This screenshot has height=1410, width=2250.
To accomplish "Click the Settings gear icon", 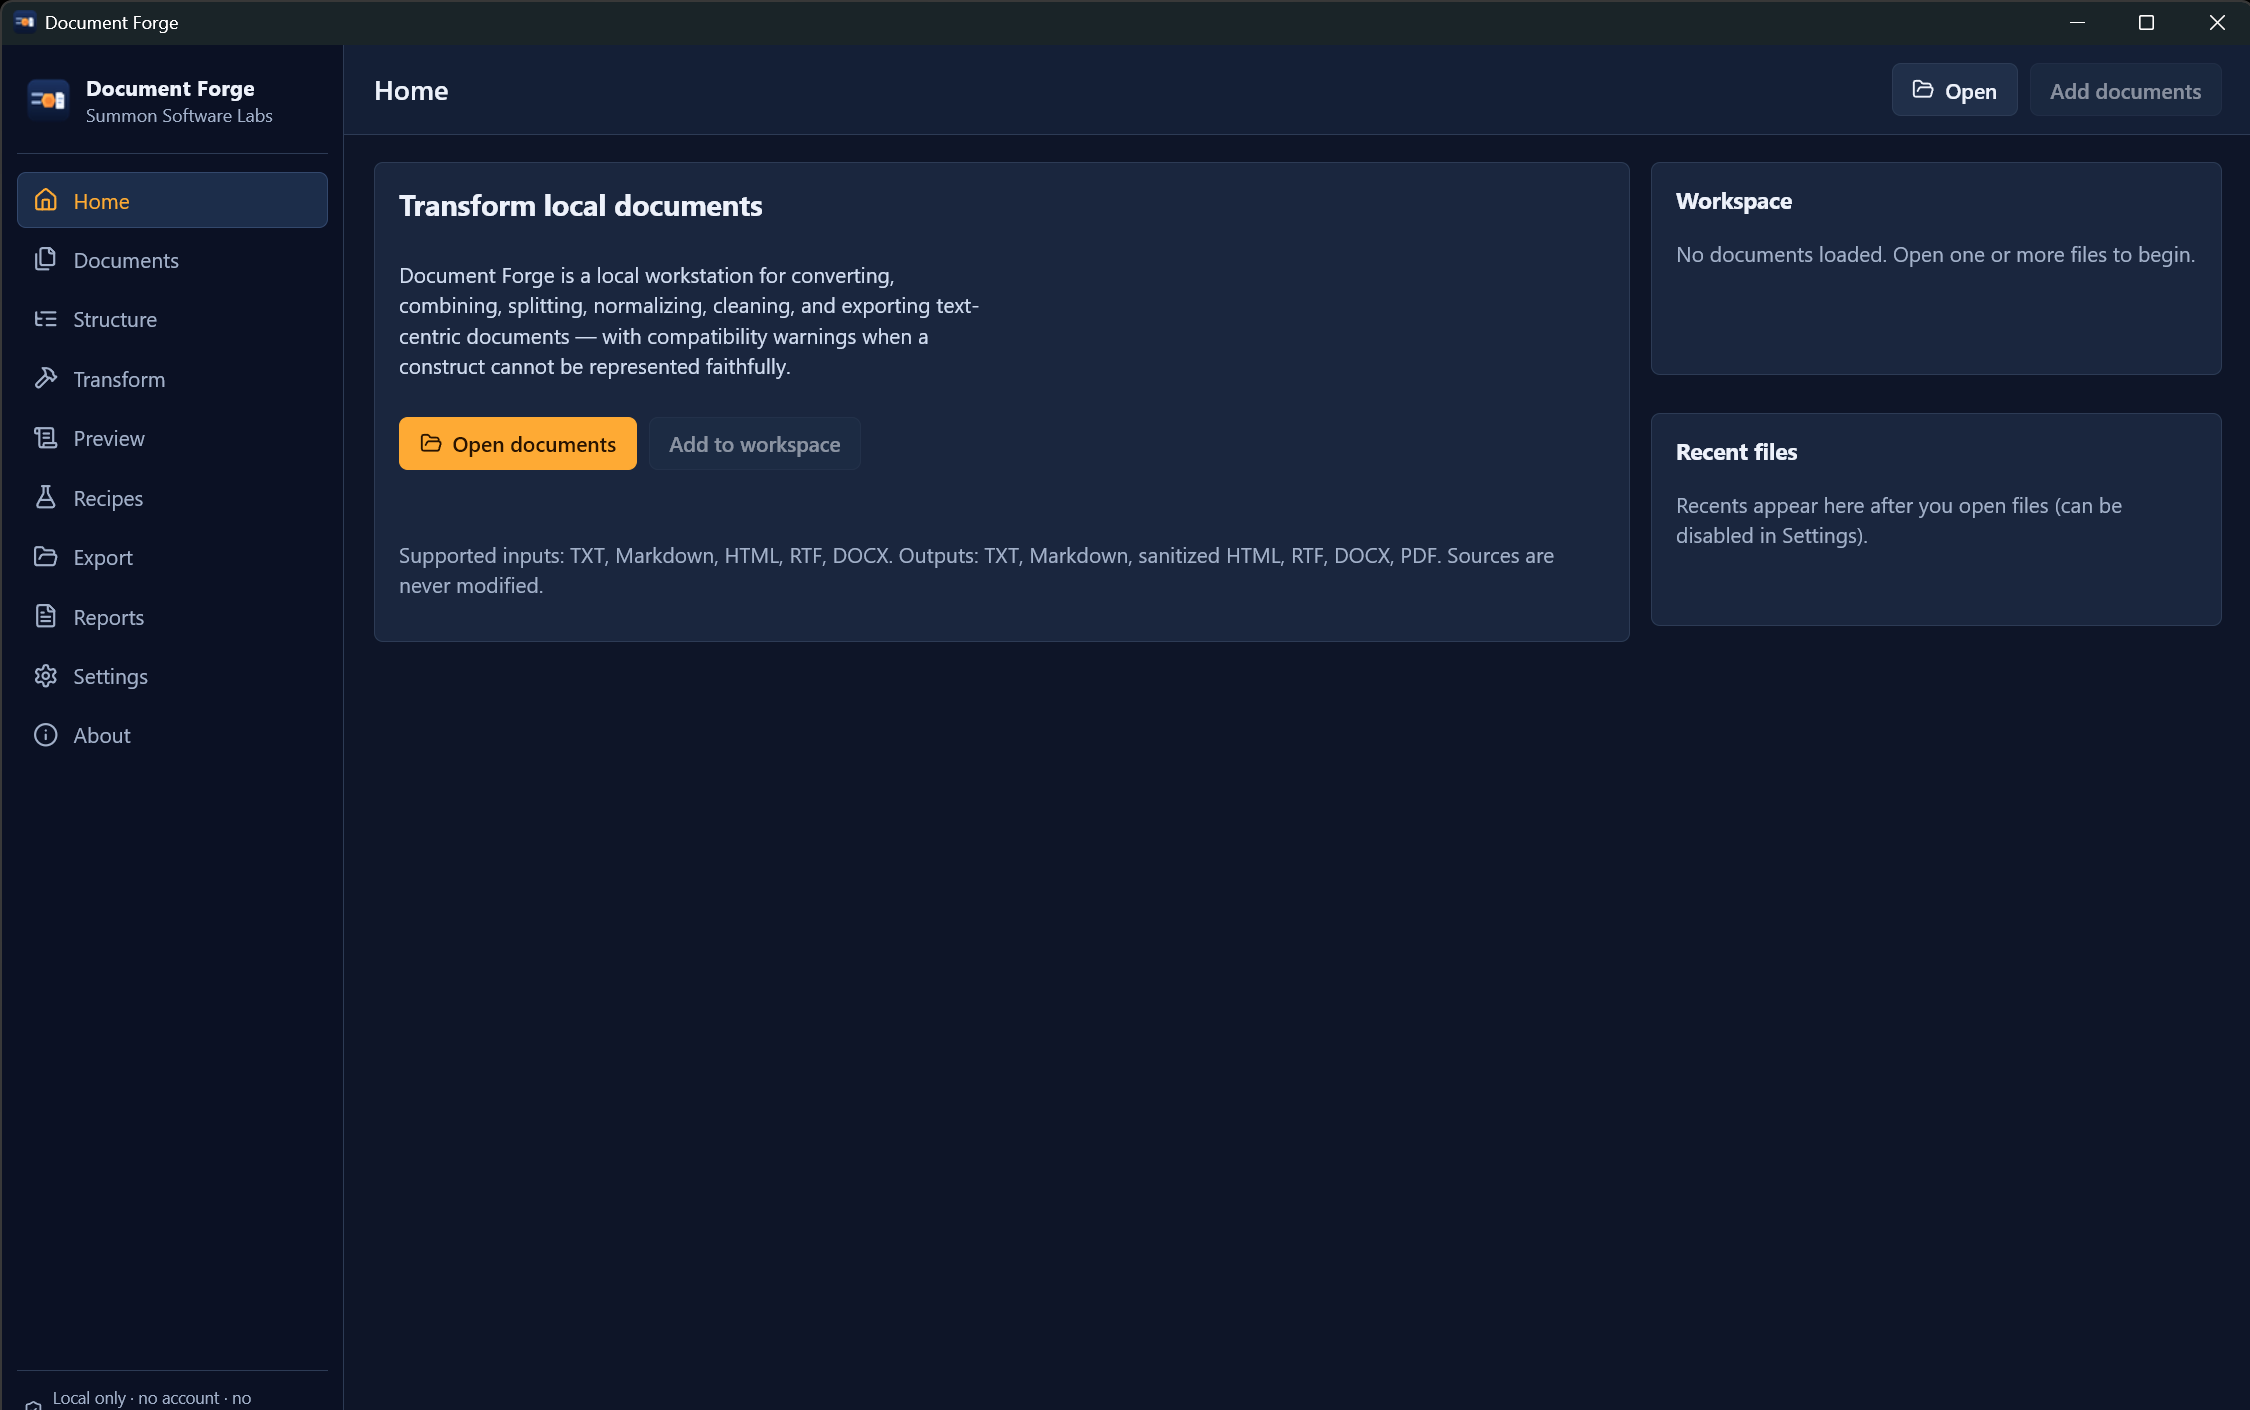I will point(45,676).
